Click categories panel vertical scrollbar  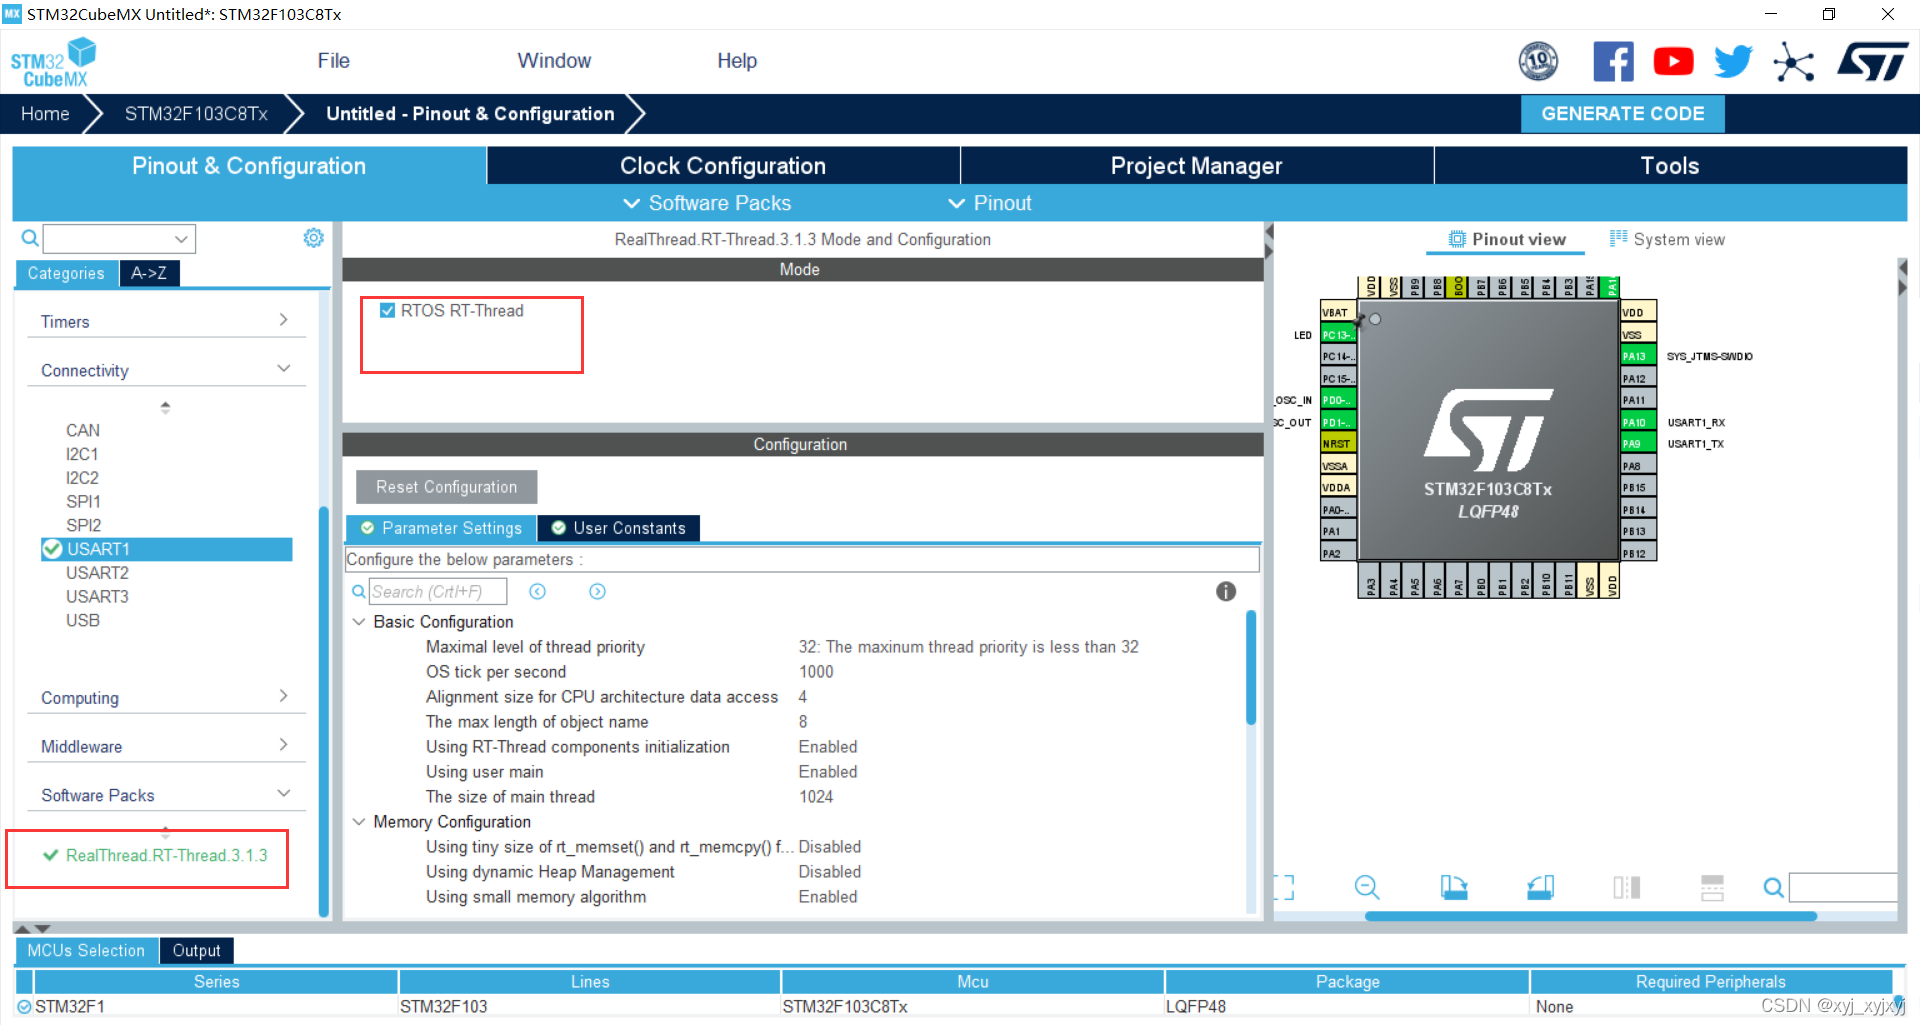click(323, 711)
